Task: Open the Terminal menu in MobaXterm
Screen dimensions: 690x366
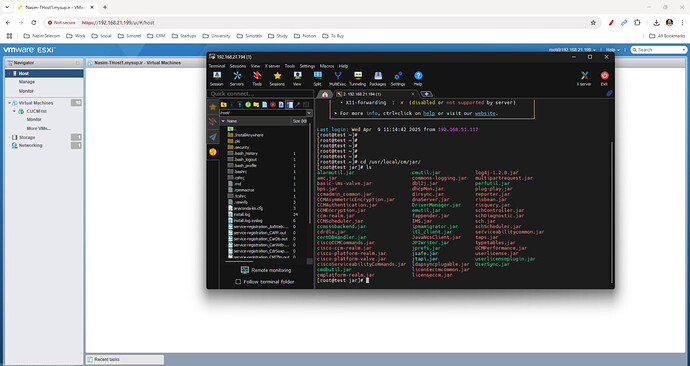Action: (x=217, y=66)
